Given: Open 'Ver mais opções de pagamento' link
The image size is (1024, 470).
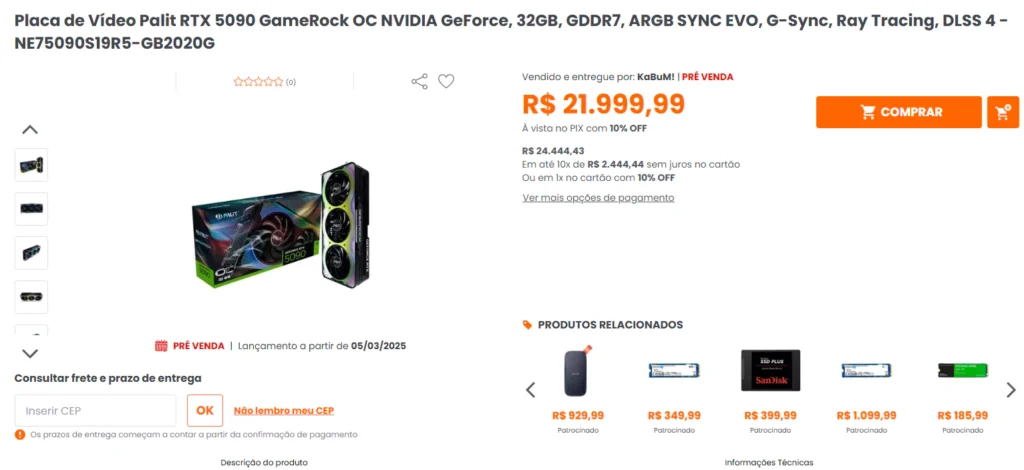Looking at the screenshot, I should pos(598,198).
